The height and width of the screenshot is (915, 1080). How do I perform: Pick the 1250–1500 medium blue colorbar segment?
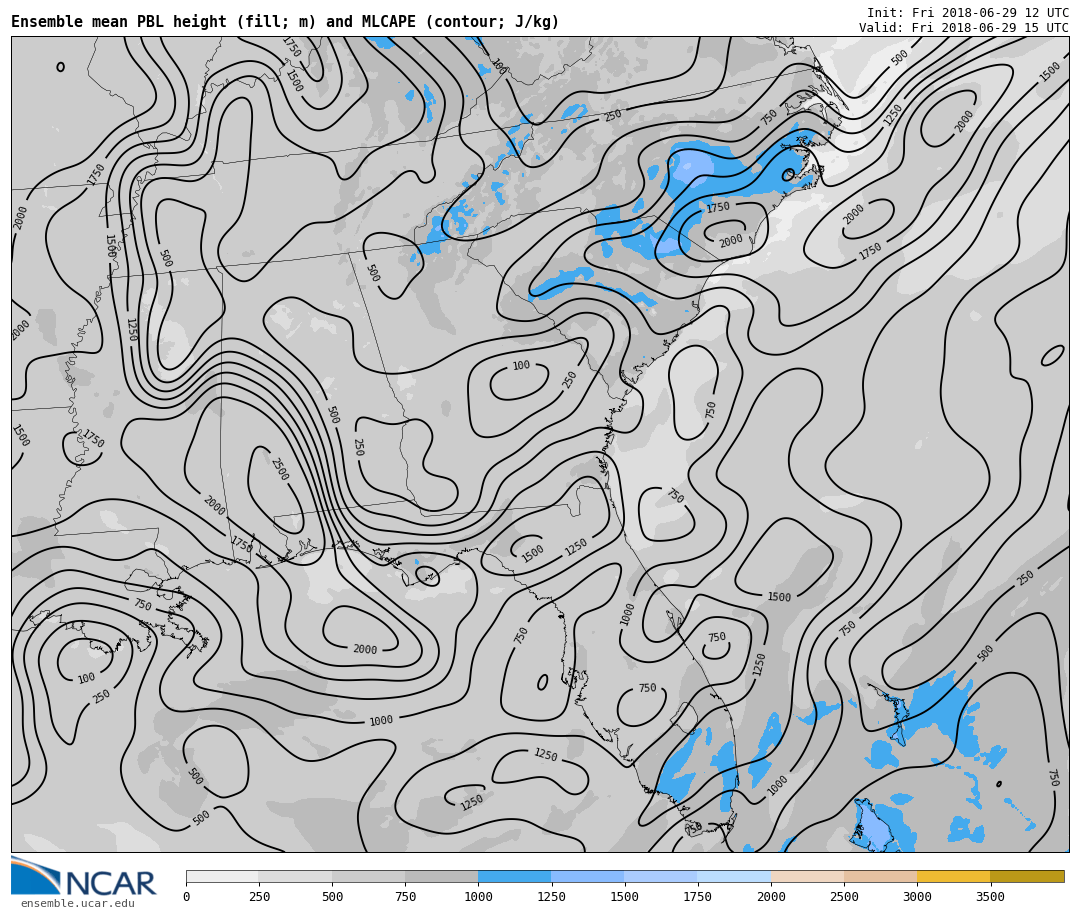coord(588,876)
